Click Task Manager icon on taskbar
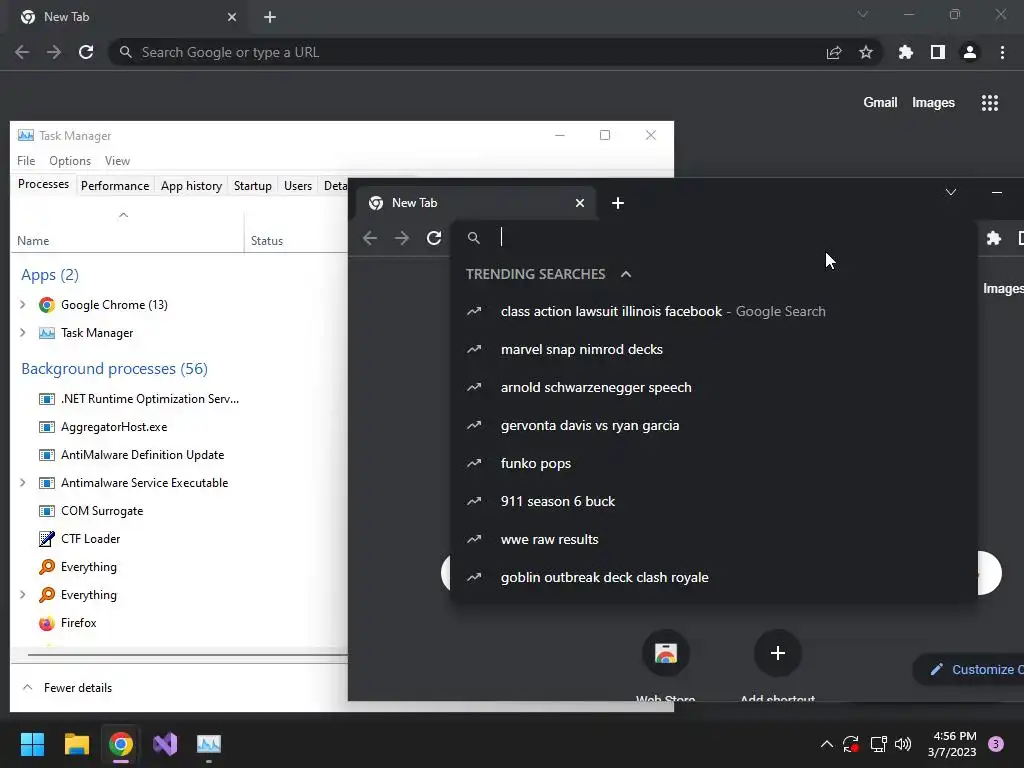The height and width of the screenshot is (768, 1024). 209,744
